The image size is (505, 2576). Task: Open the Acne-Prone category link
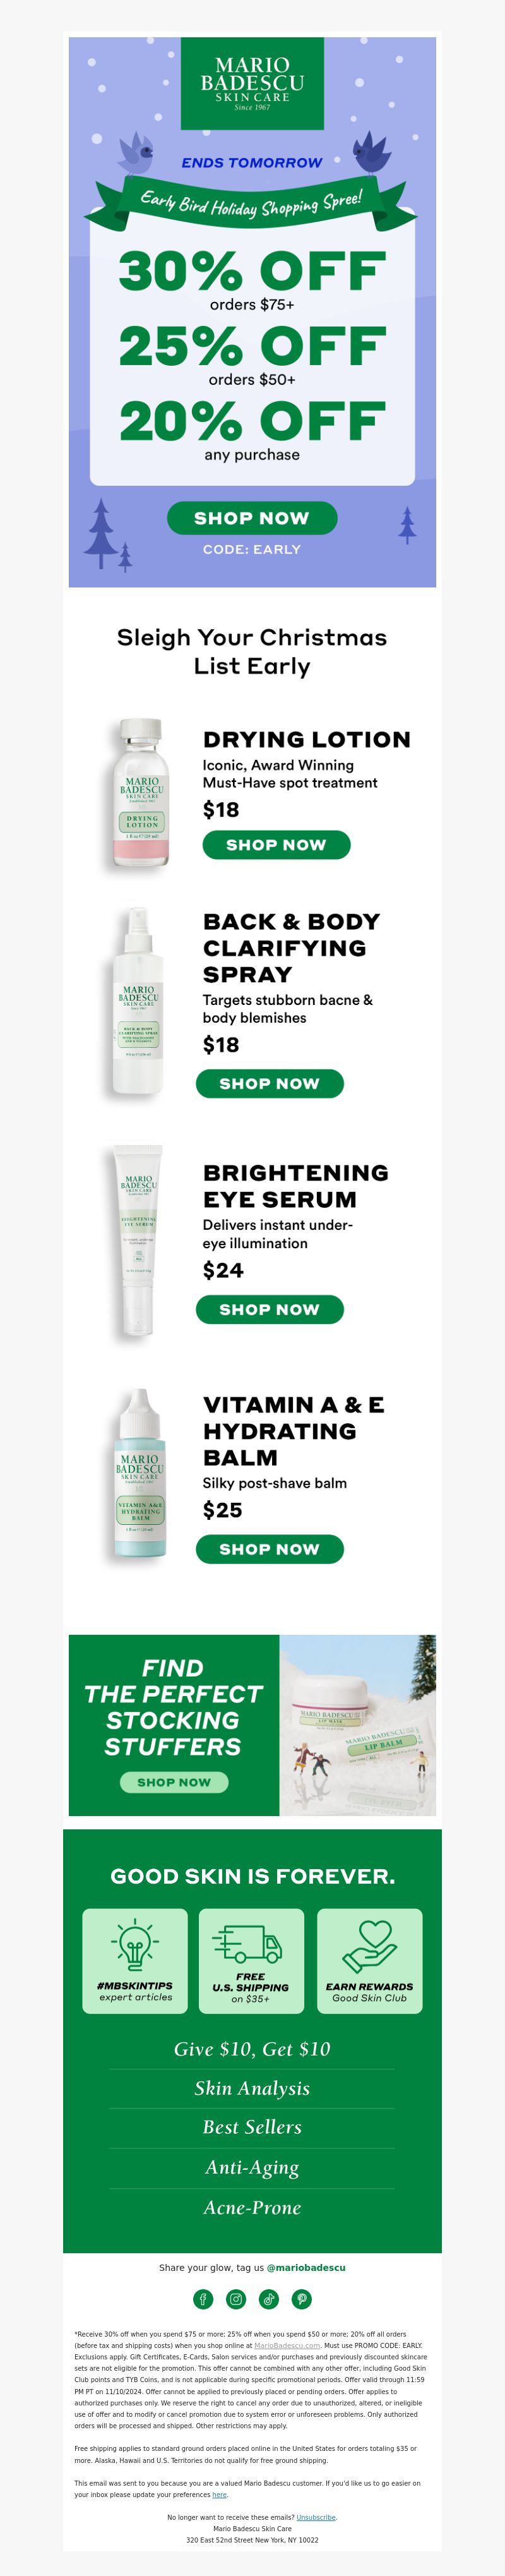pos(252,2207)
